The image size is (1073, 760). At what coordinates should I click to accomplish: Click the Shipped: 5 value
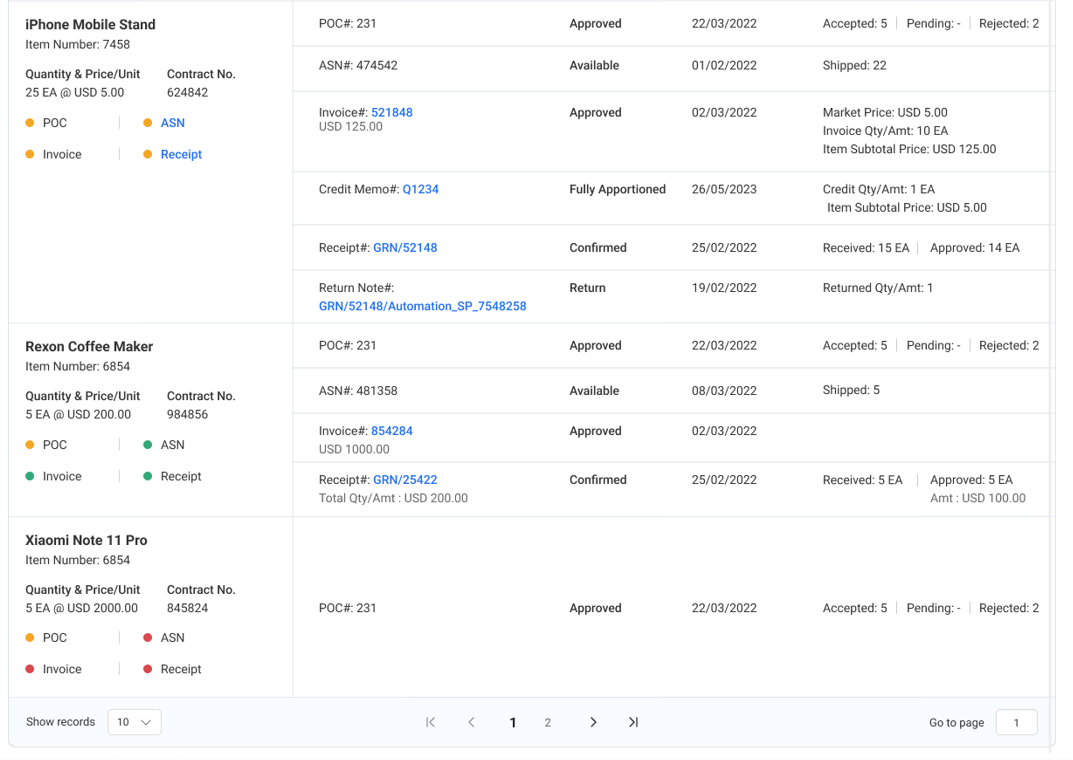tap(851, 391)
